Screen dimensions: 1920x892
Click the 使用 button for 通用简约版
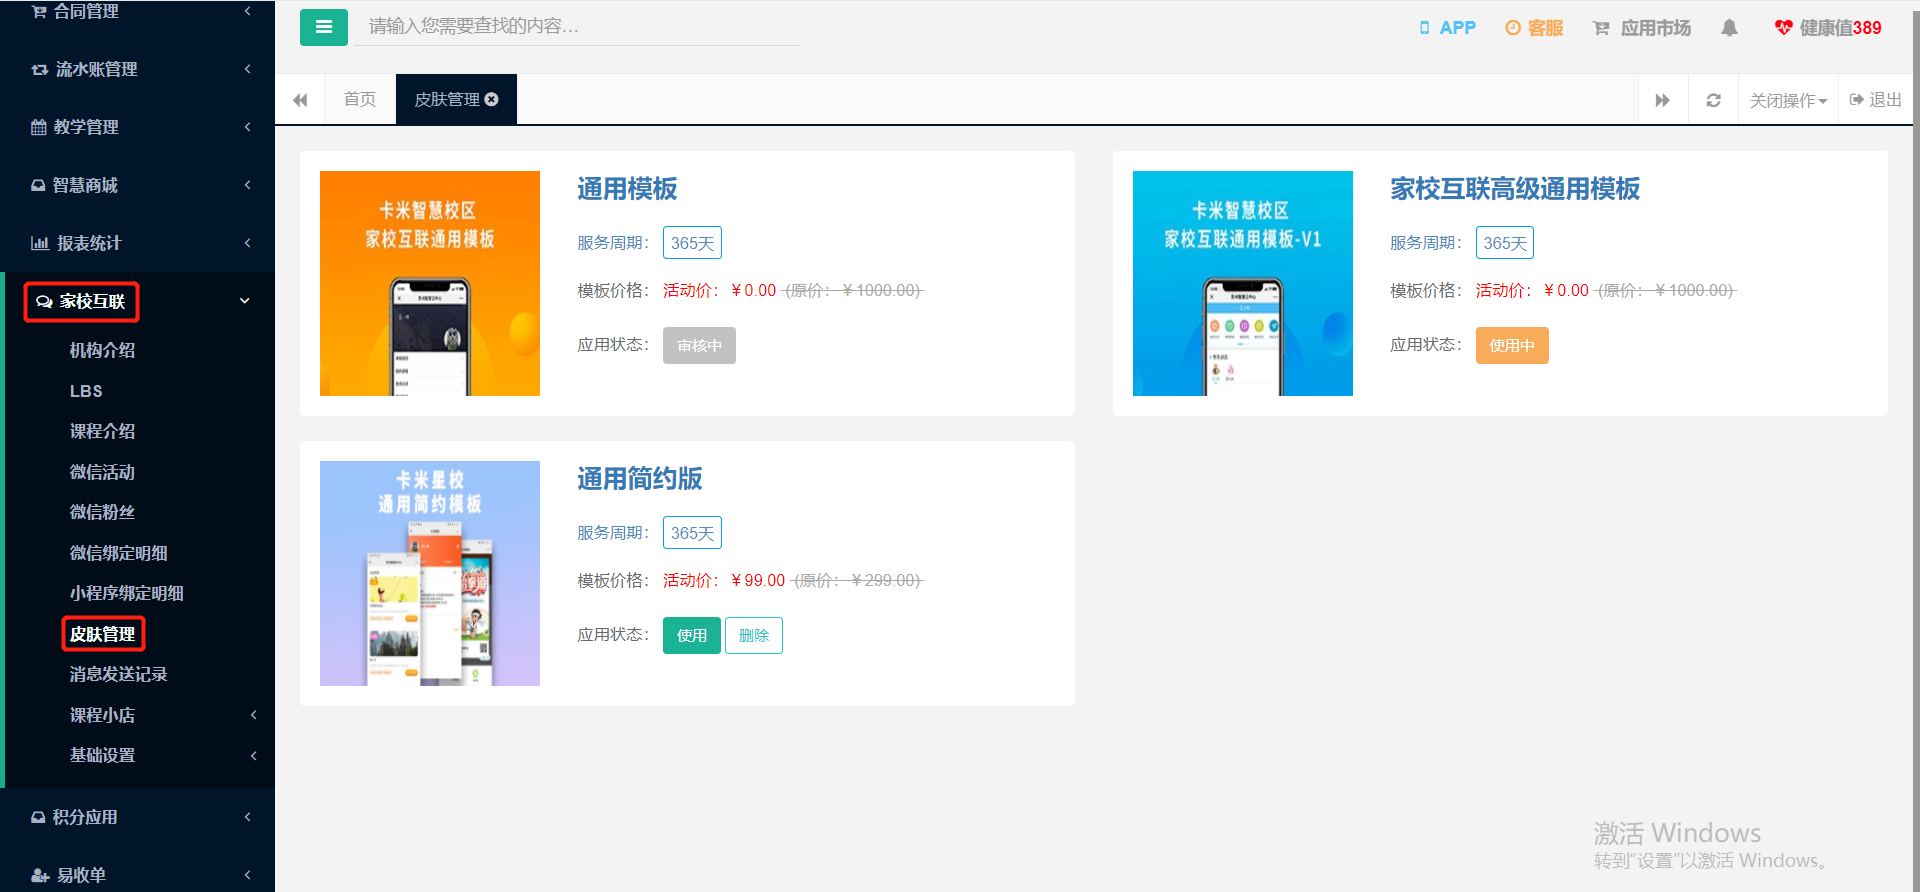[692, 635]
